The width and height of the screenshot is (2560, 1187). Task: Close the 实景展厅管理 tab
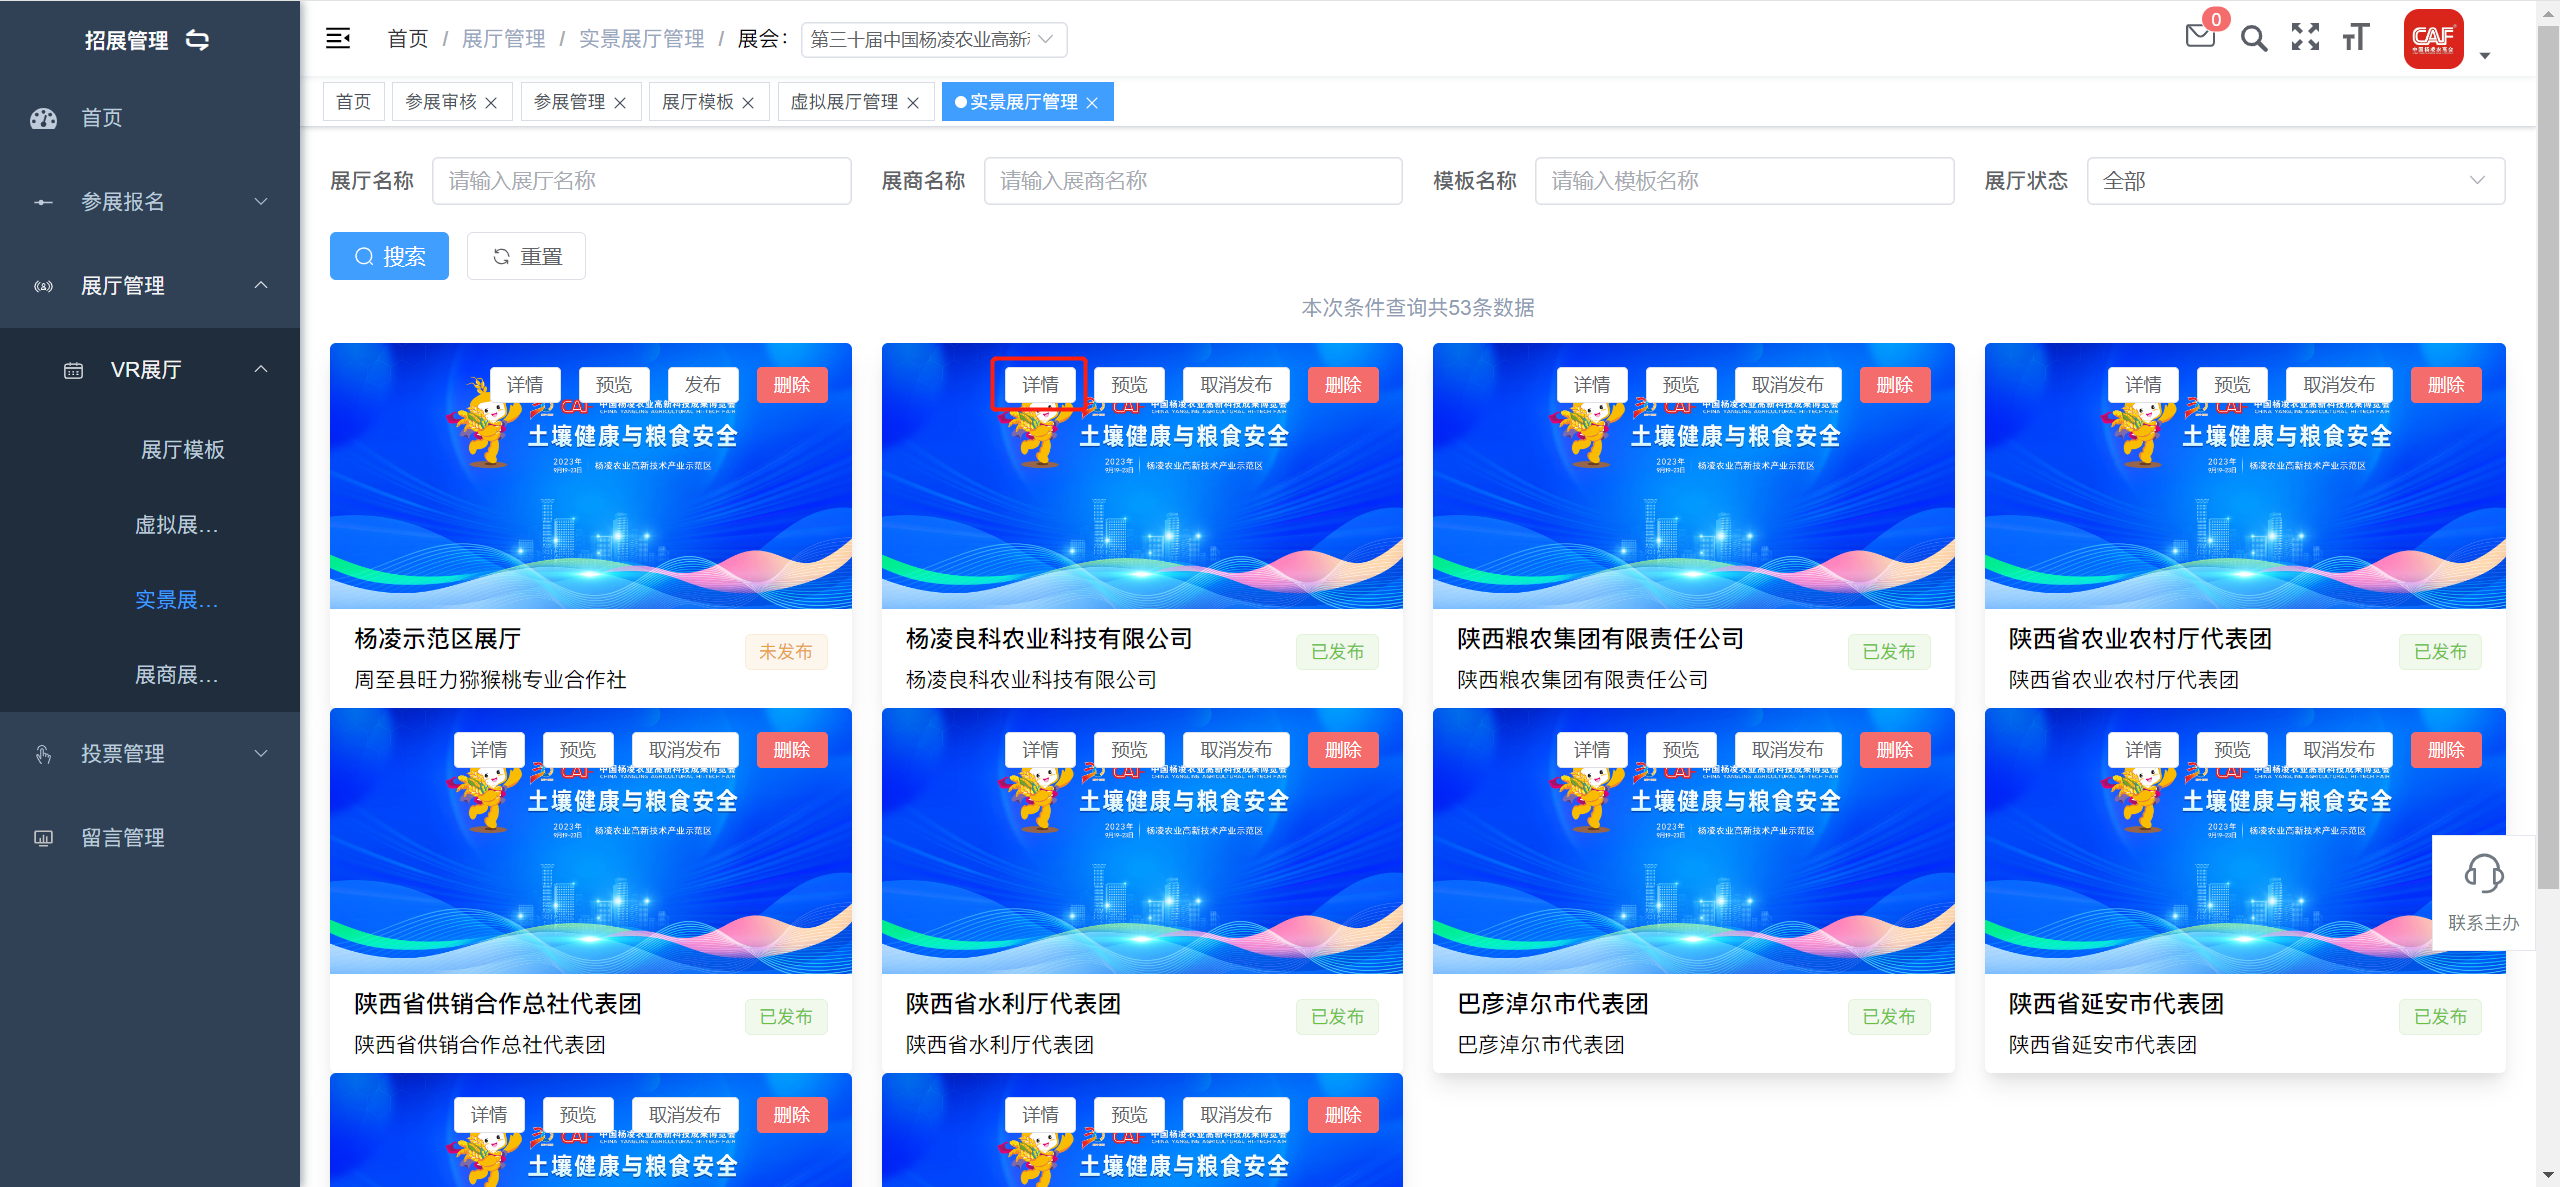coord(1092,103)
